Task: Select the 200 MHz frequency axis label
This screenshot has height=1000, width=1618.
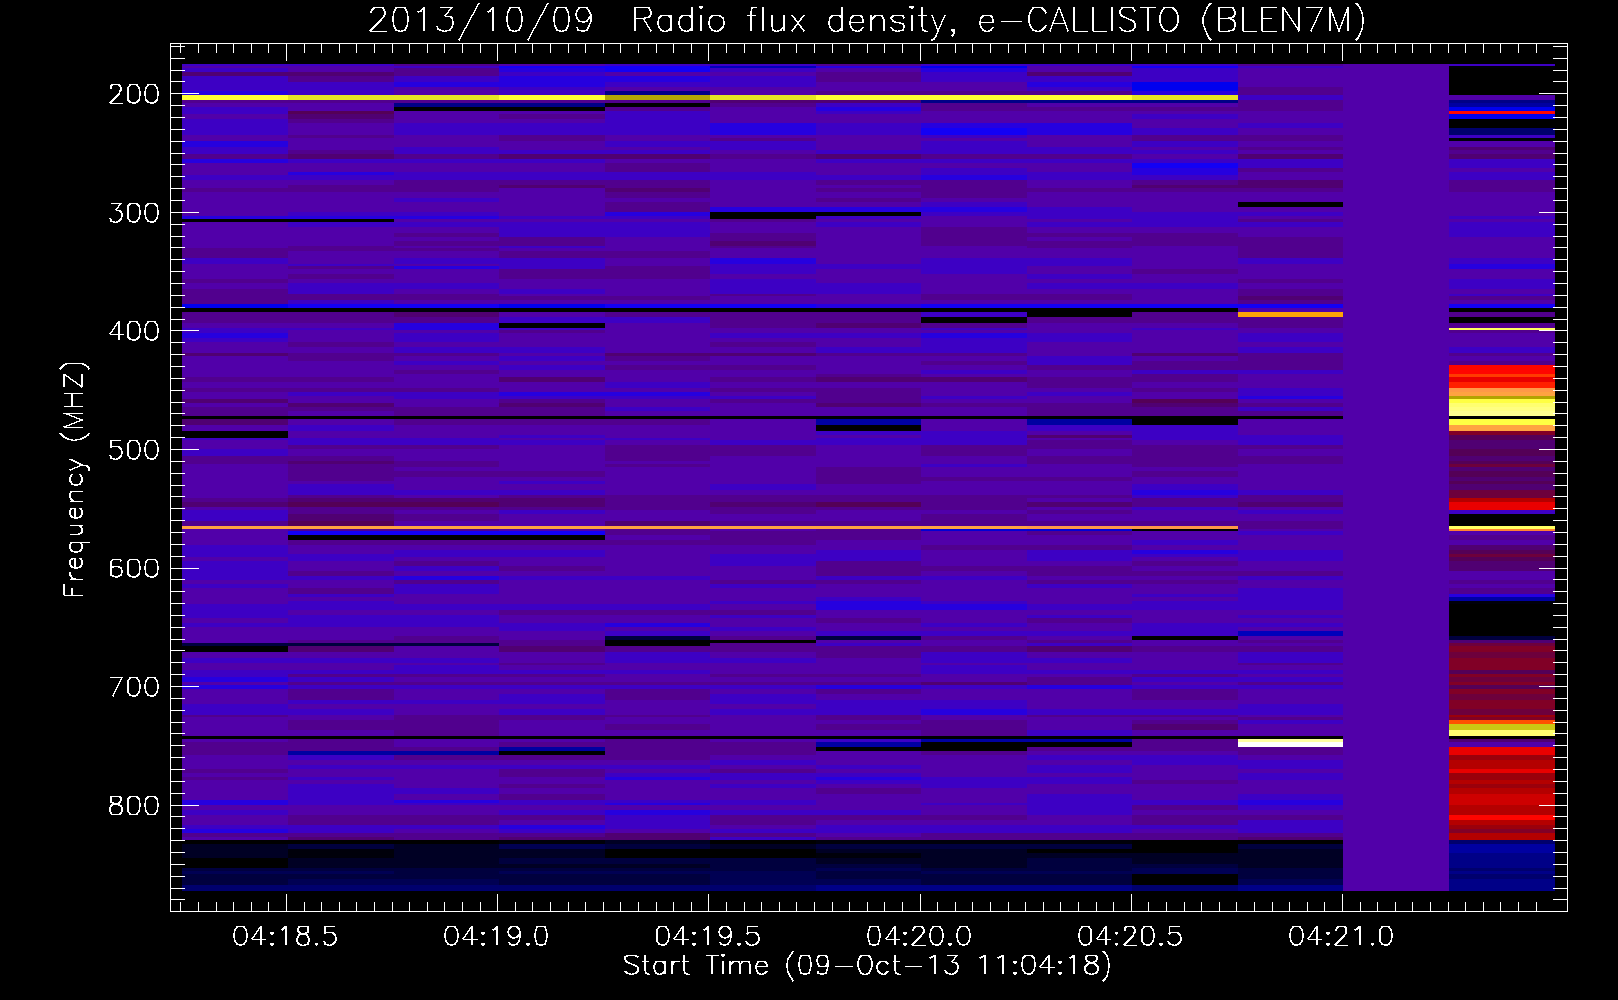Action: tap(134, 95)
